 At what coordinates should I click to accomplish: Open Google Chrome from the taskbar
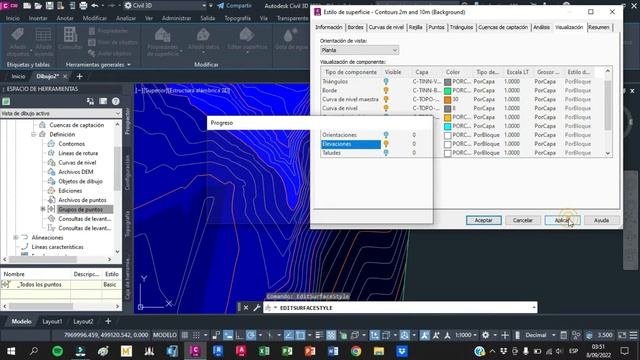coord(356,351)
